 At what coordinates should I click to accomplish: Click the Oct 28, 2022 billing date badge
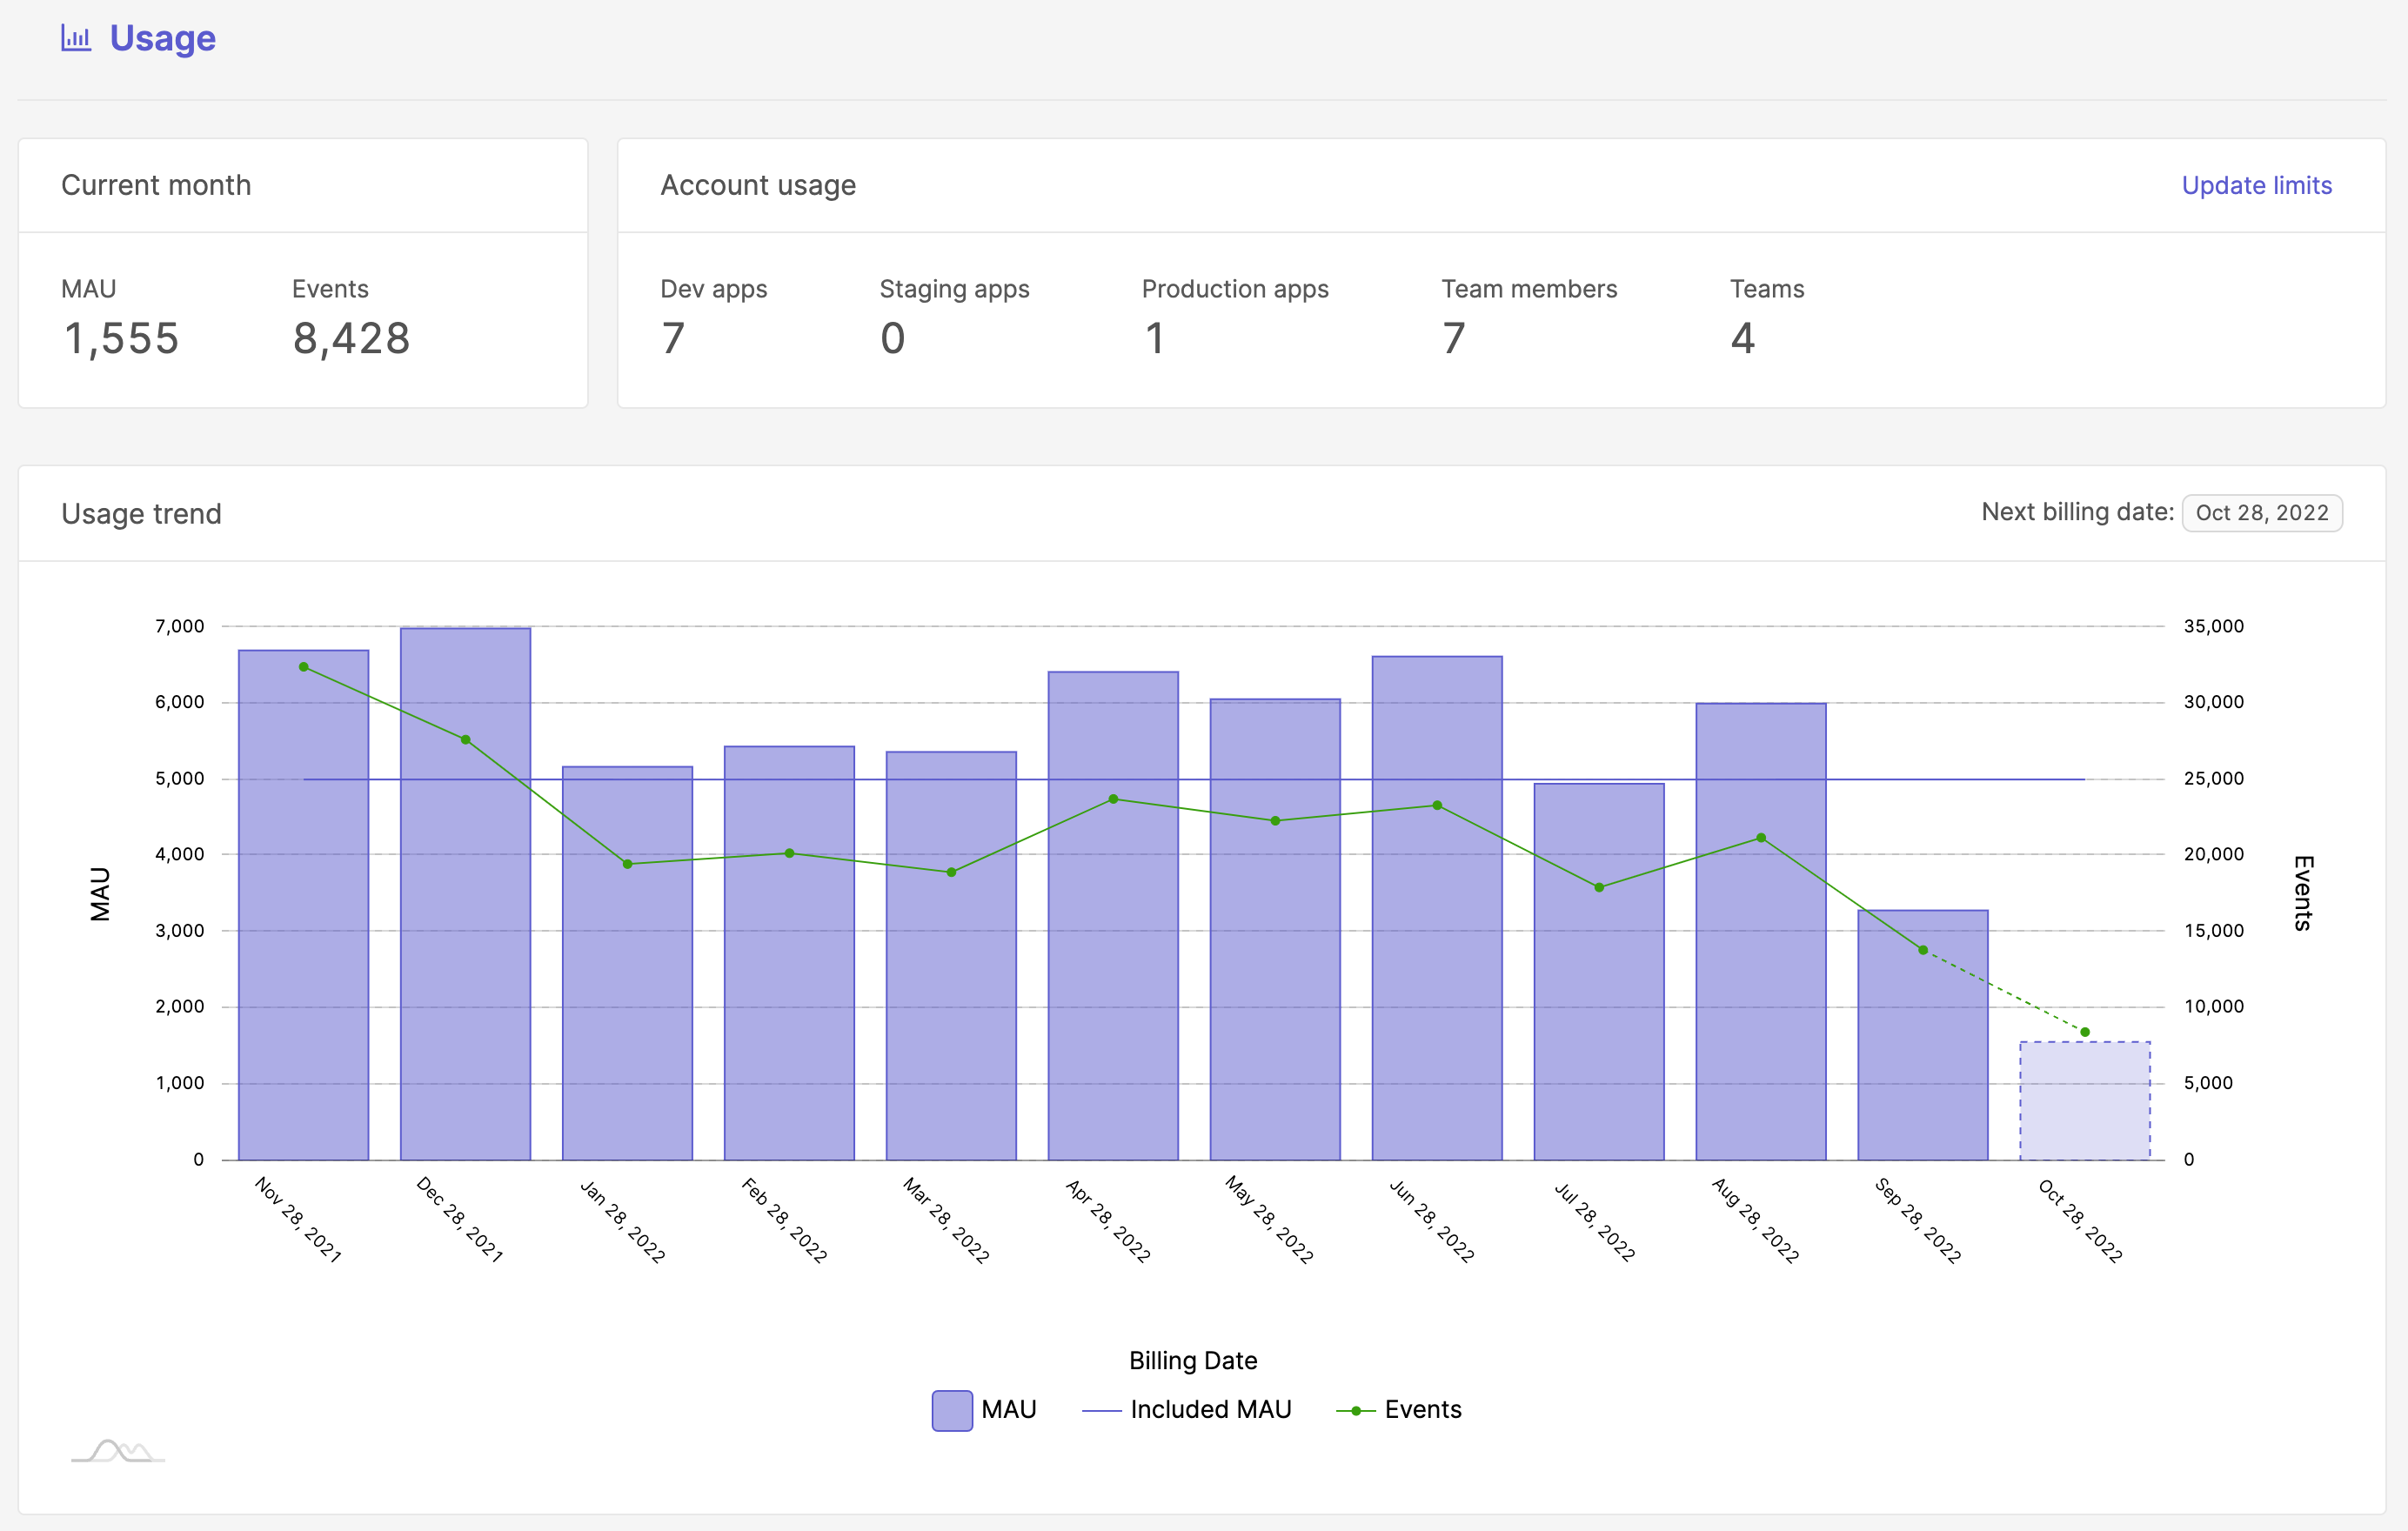2261,513
